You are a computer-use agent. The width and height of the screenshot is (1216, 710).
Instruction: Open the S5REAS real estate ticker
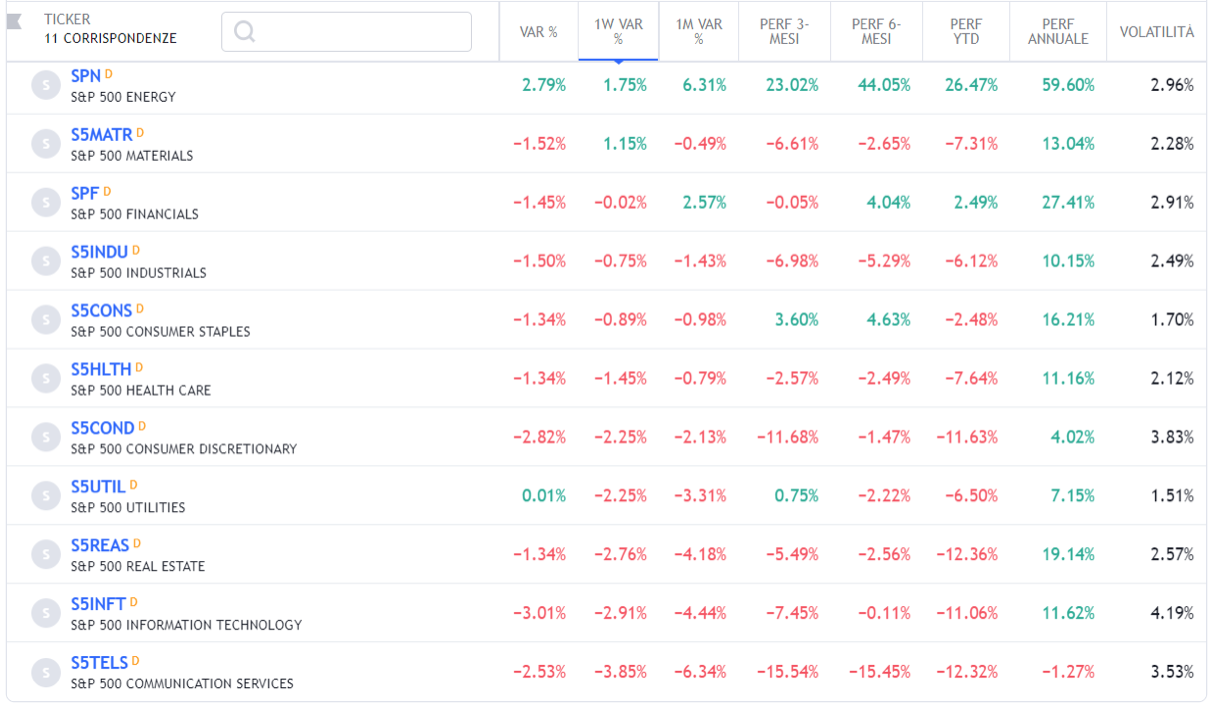100,546
